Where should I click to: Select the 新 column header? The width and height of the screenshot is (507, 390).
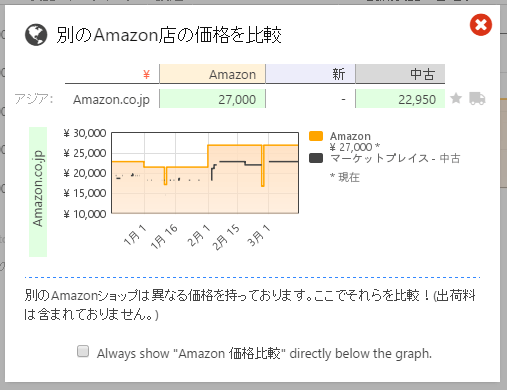click(x=310, y=74)
